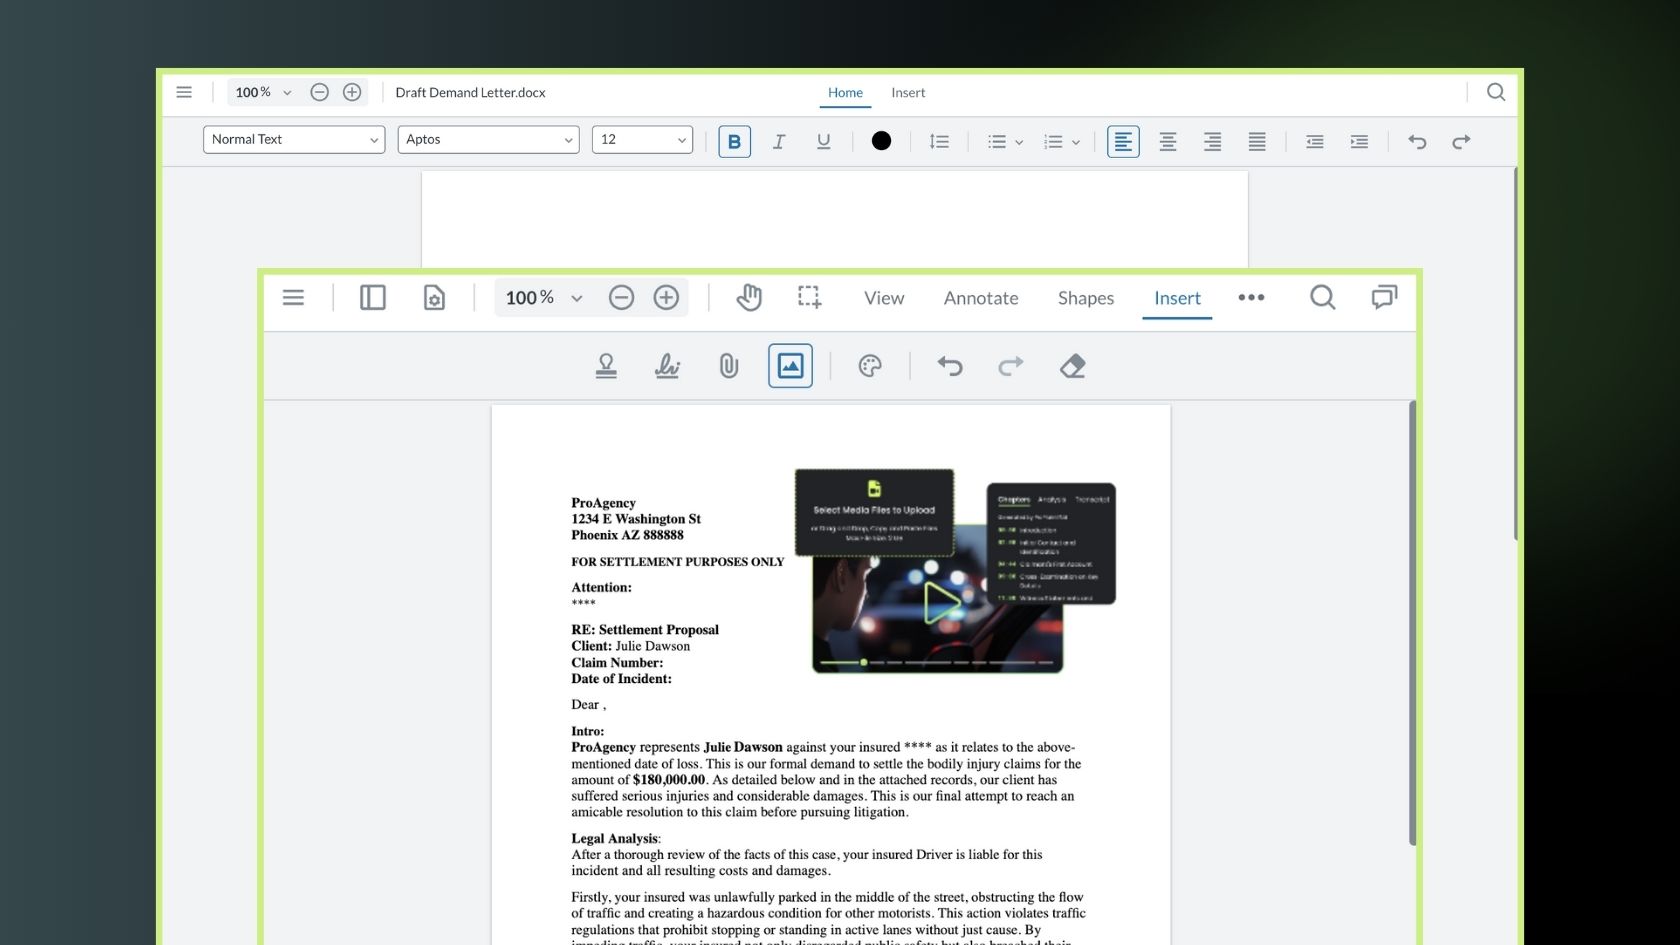Image resolution: width=1680 pixels, height=945 pixels.
Task: Select the rubber stamp tool
Action: (606, 366)
